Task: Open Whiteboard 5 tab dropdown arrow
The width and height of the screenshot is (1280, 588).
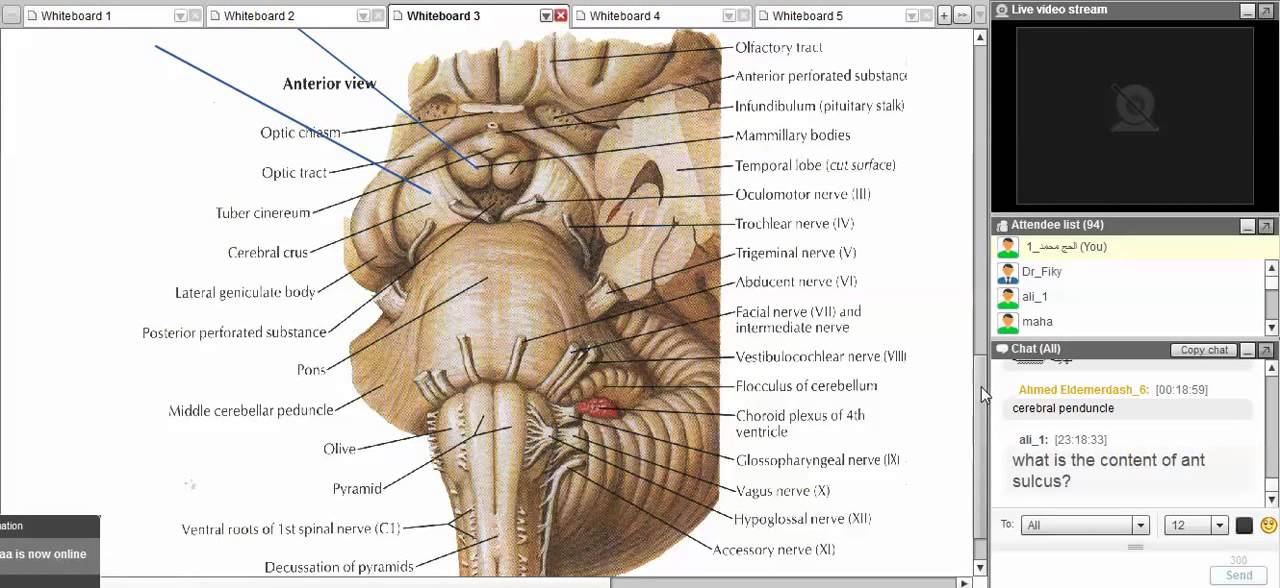Action: click(x=912, y=16)
